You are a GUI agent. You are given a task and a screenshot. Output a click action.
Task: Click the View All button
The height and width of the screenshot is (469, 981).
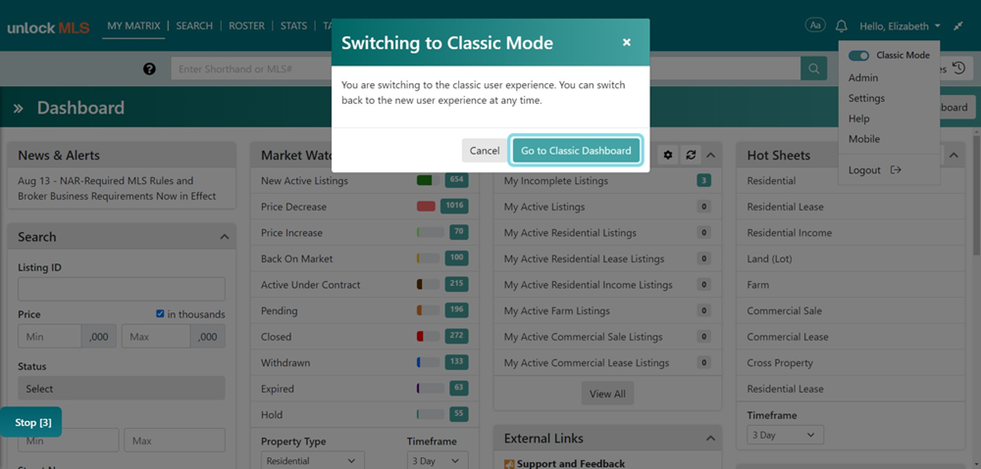(x=607, y=394)
